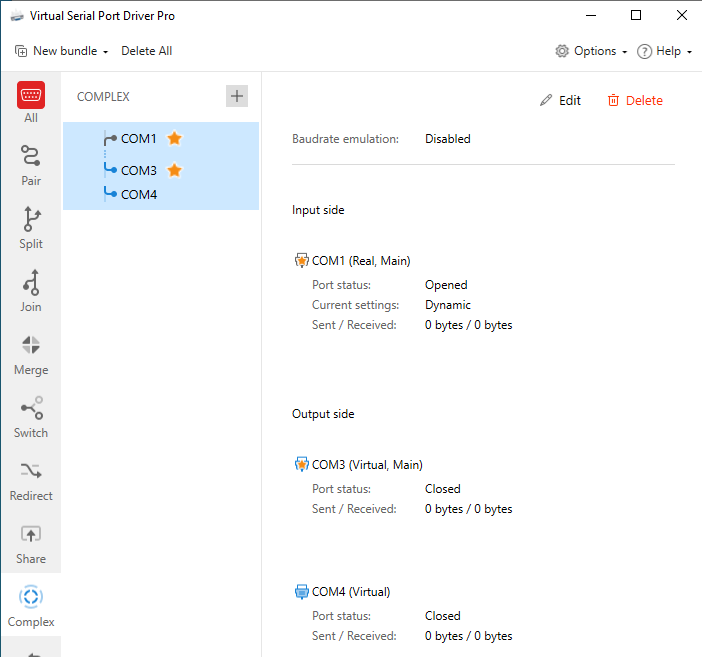Open the Merge bundle type
The height and width of the screenshot is (657, 702).
[31, 354]
